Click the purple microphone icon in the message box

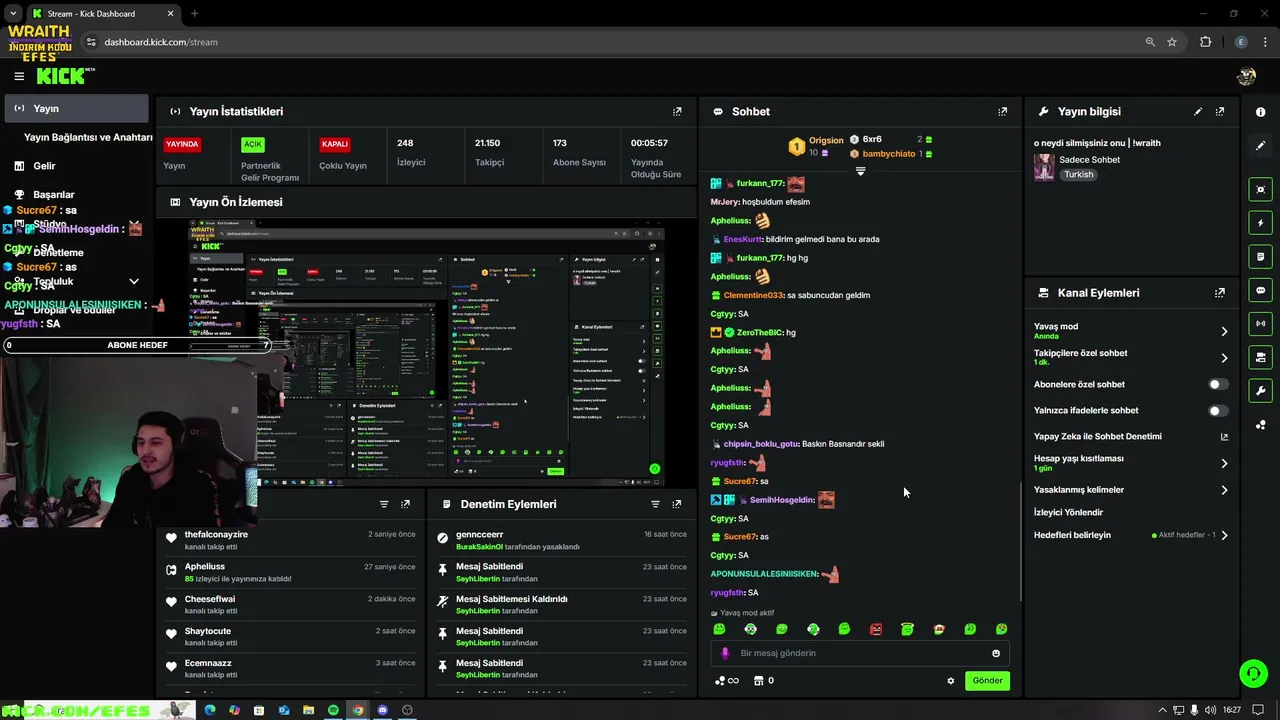725,653
